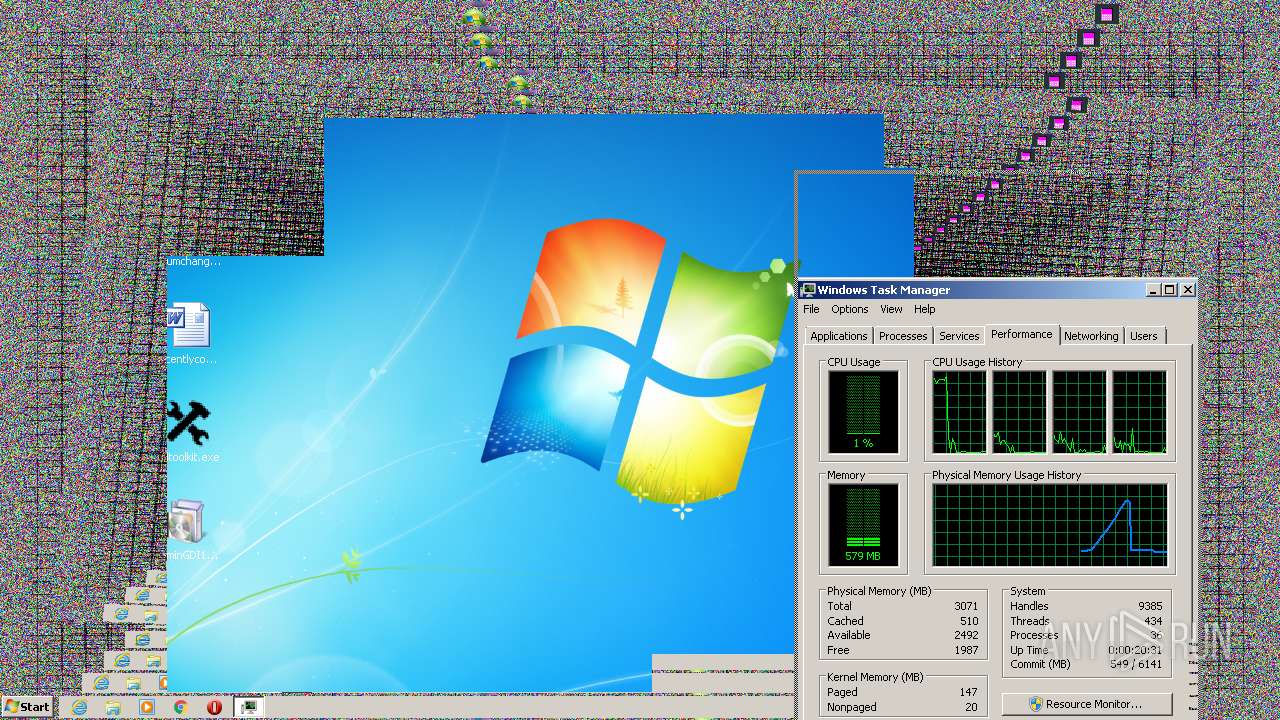Image resolution: width=1280 pixels, height=720 pixels.
Task: Click the Commit (MB) label
Action: [1040, 664]
